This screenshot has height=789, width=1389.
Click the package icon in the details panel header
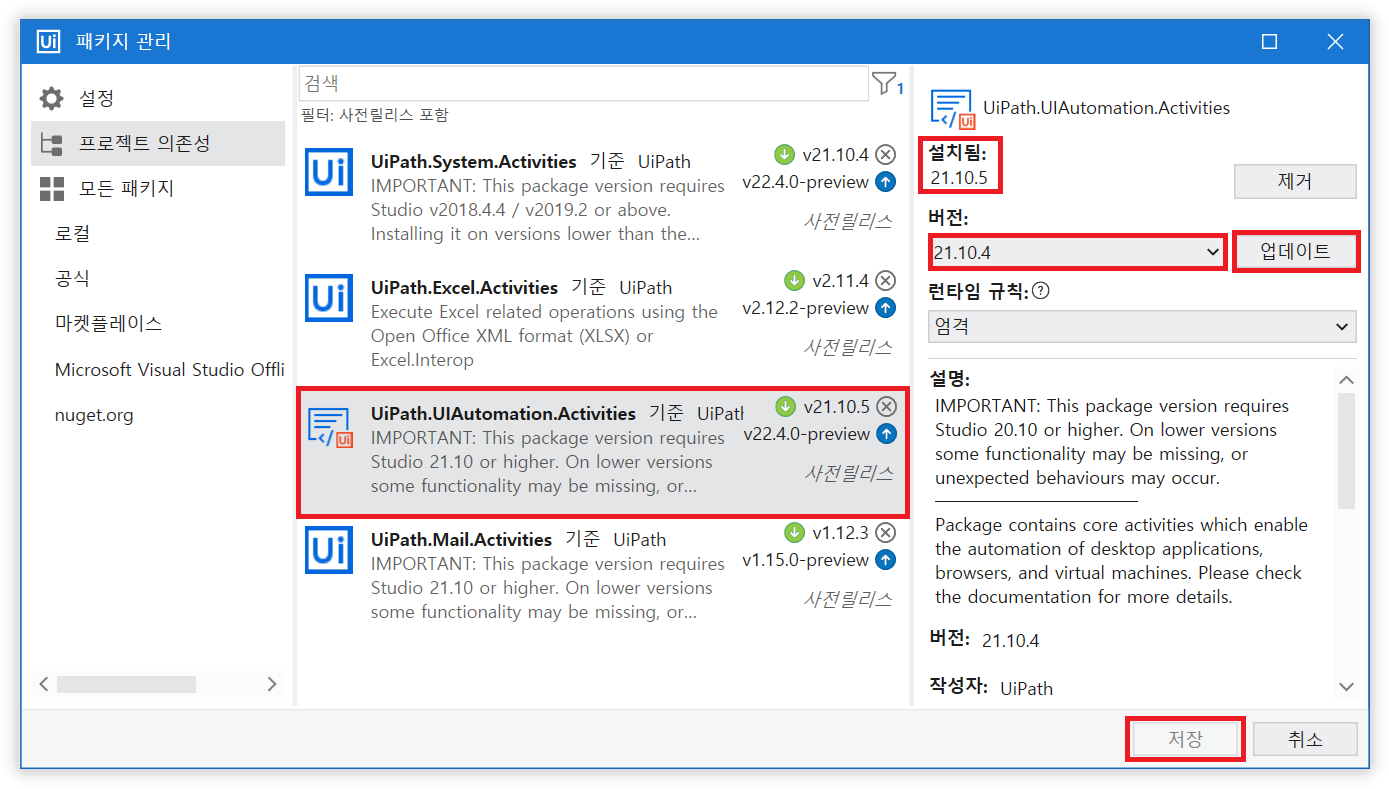click(x=952, y=108)
